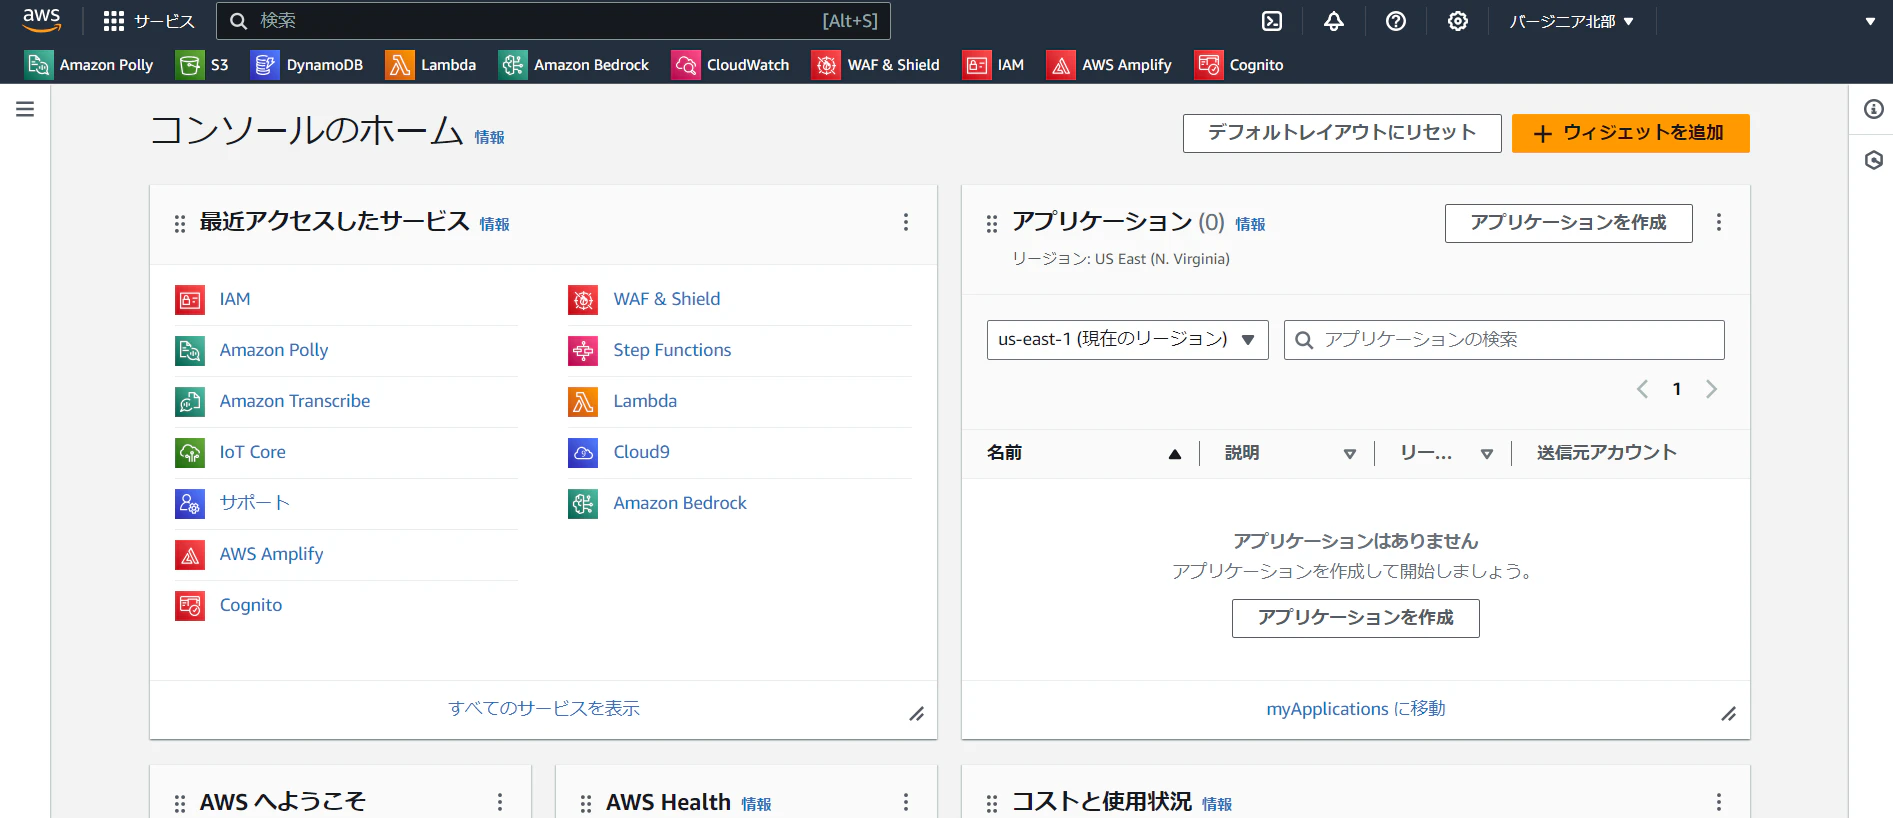Open Lambda from the favorites bar
The width and height of the screenshot is (1893, 818).
[431, 65]
